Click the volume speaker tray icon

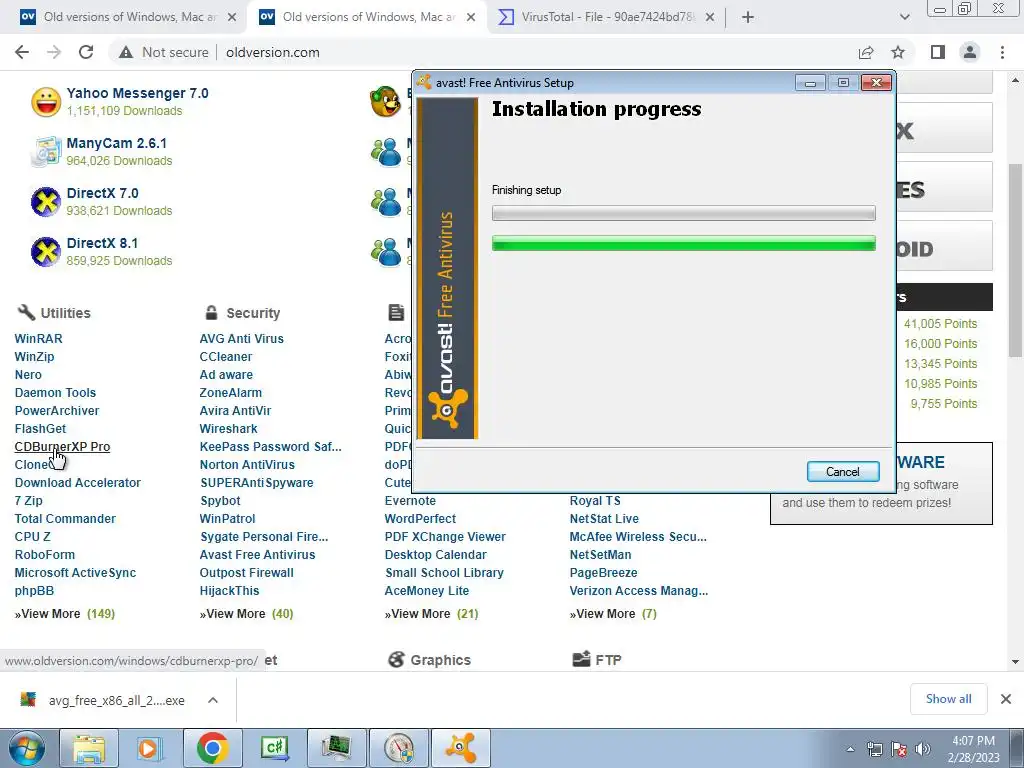point(922,749)
